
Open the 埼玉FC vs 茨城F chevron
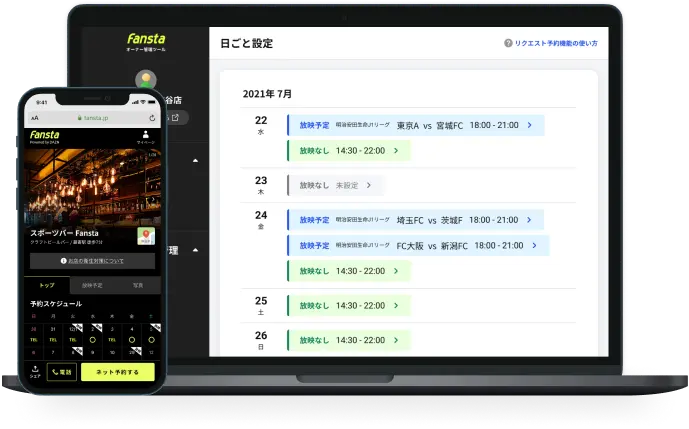pyautogui.click(x=529, y=220)
